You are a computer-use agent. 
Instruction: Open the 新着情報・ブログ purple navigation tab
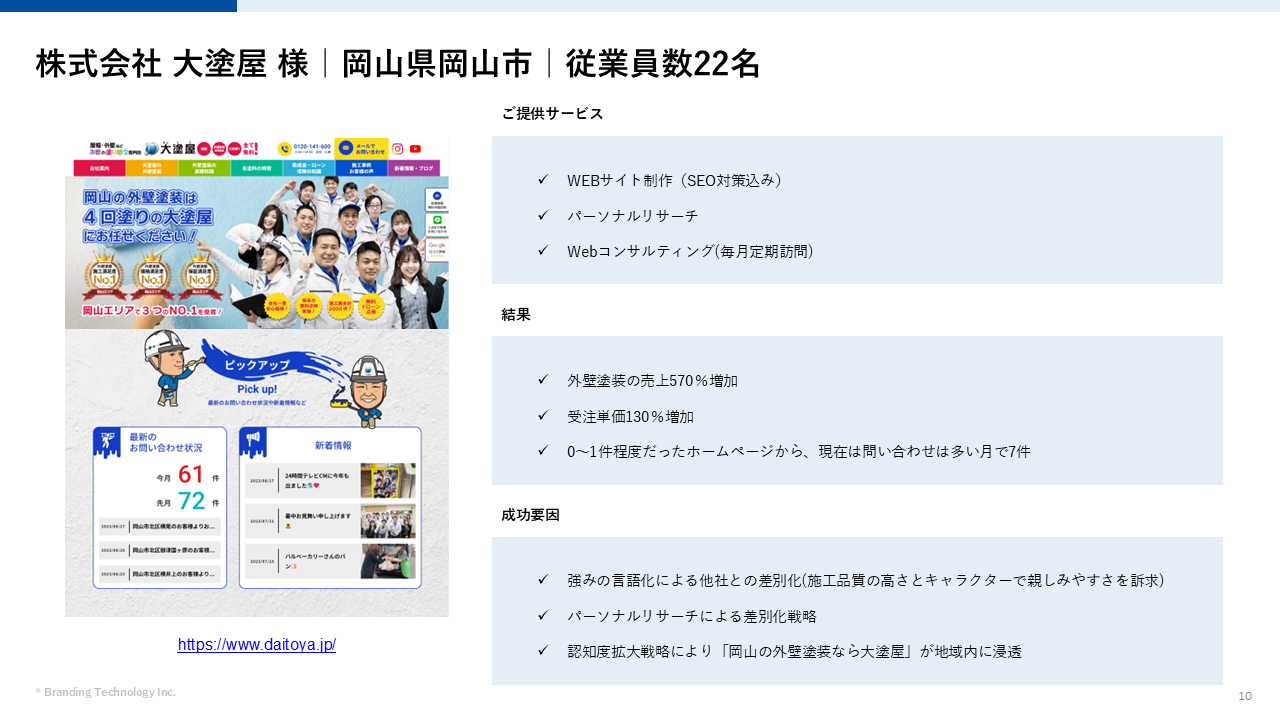414,168
